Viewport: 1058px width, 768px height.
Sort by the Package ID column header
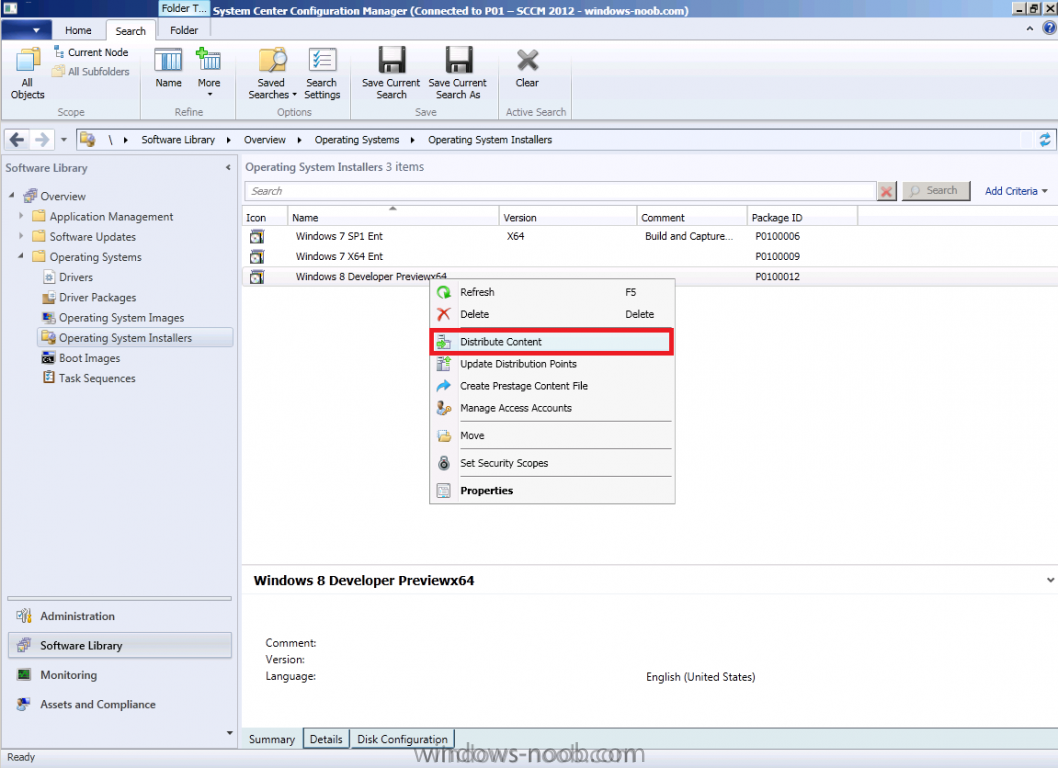(x=802, y=217)
